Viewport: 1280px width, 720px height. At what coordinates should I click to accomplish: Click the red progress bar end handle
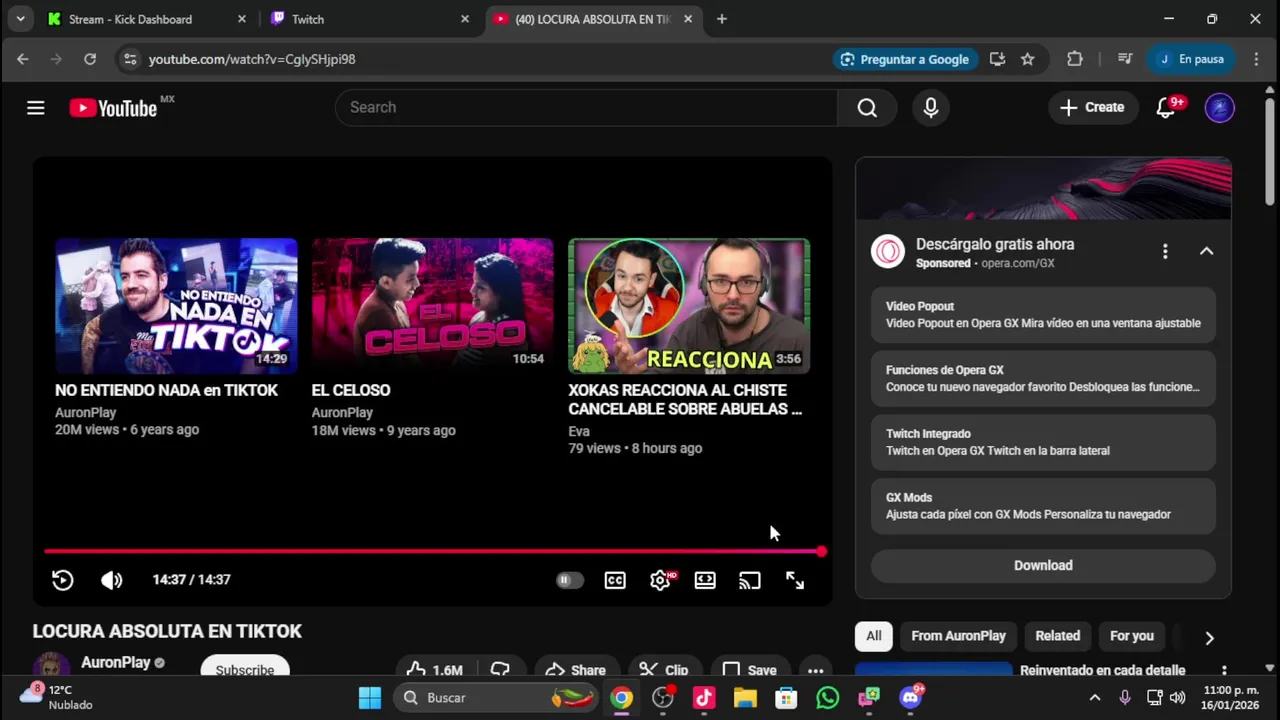click(x=821, y=551)
